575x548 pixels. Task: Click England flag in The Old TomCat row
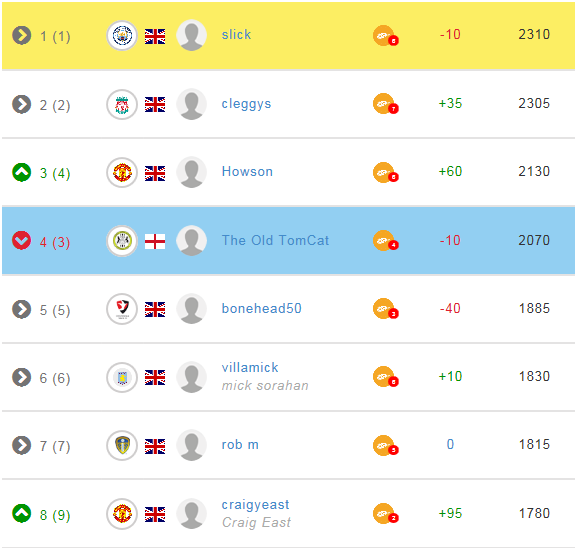[155, 241]
